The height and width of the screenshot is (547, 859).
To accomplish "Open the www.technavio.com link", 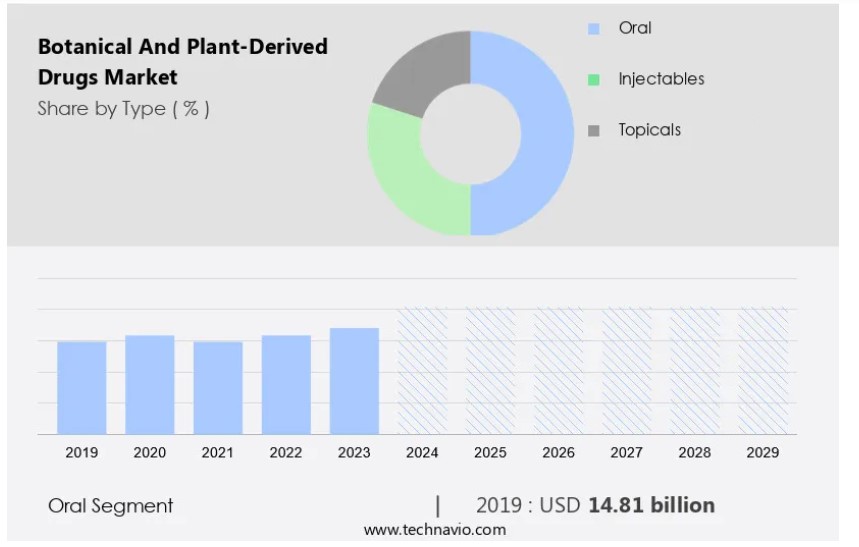I will [434, 530].
